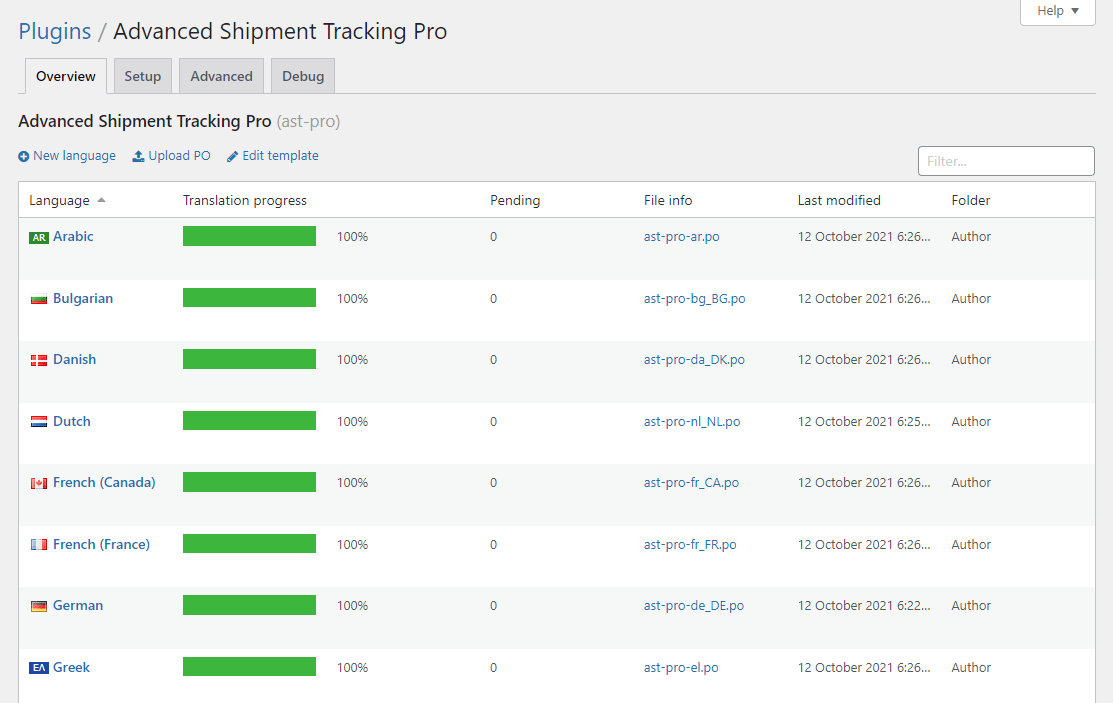Open the Plugins breadcrumb link
1113x703 pixels.
tap(55, 31)
